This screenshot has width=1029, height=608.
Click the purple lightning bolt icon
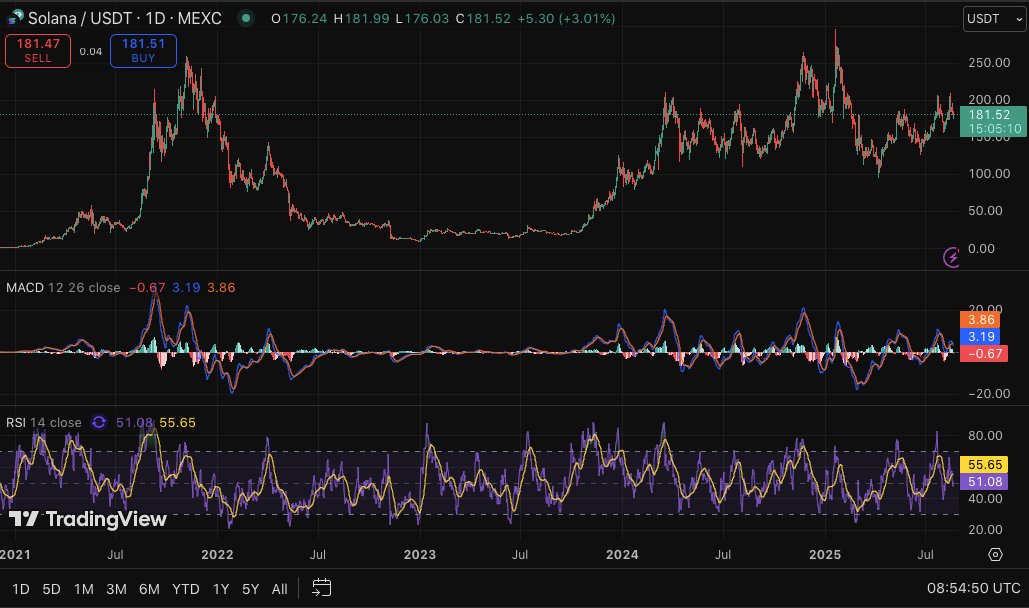951,257
